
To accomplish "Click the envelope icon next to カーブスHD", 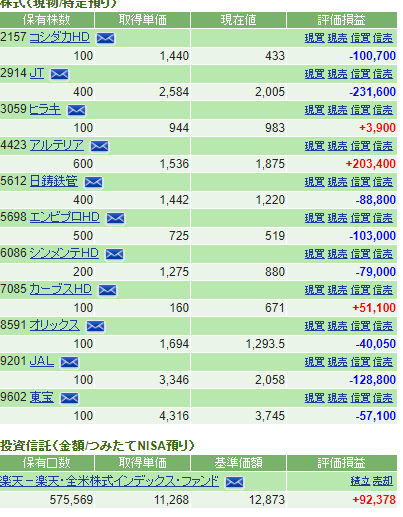I will point(107,290).
